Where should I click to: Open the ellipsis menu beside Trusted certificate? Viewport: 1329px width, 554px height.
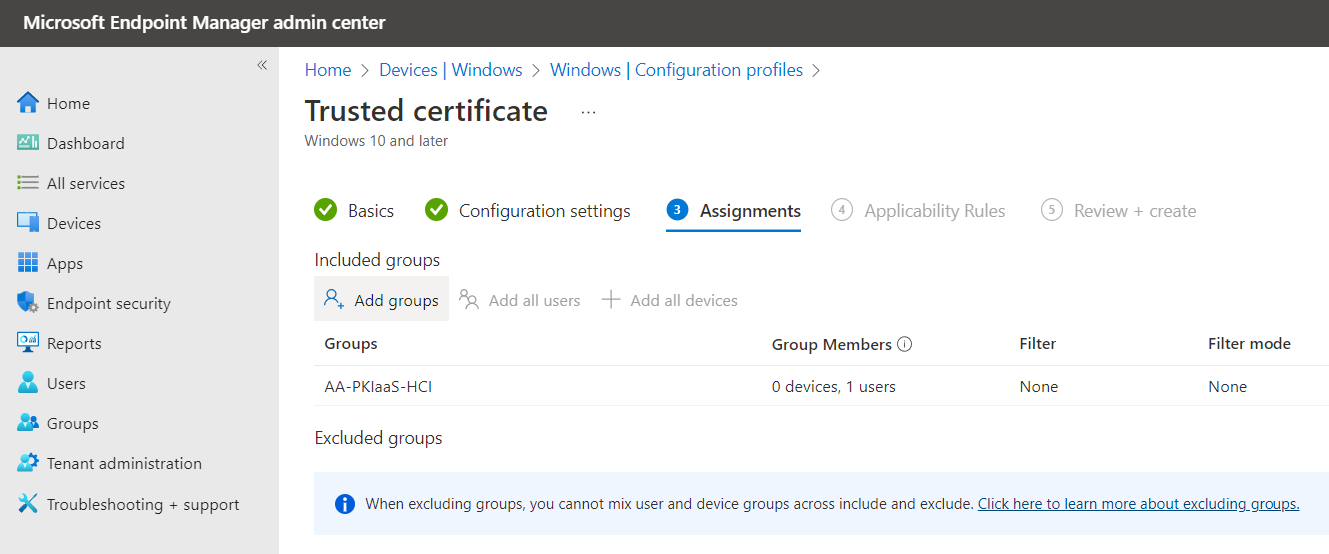point(588,112)
